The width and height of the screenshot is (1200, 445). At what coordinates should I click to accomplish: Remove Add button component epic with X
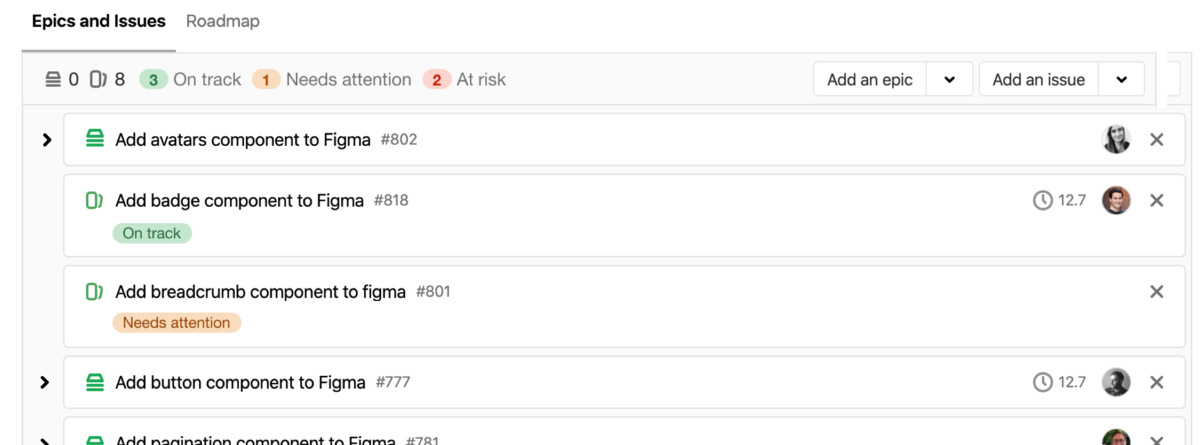pyautogui.click(x=1157, y=382)
